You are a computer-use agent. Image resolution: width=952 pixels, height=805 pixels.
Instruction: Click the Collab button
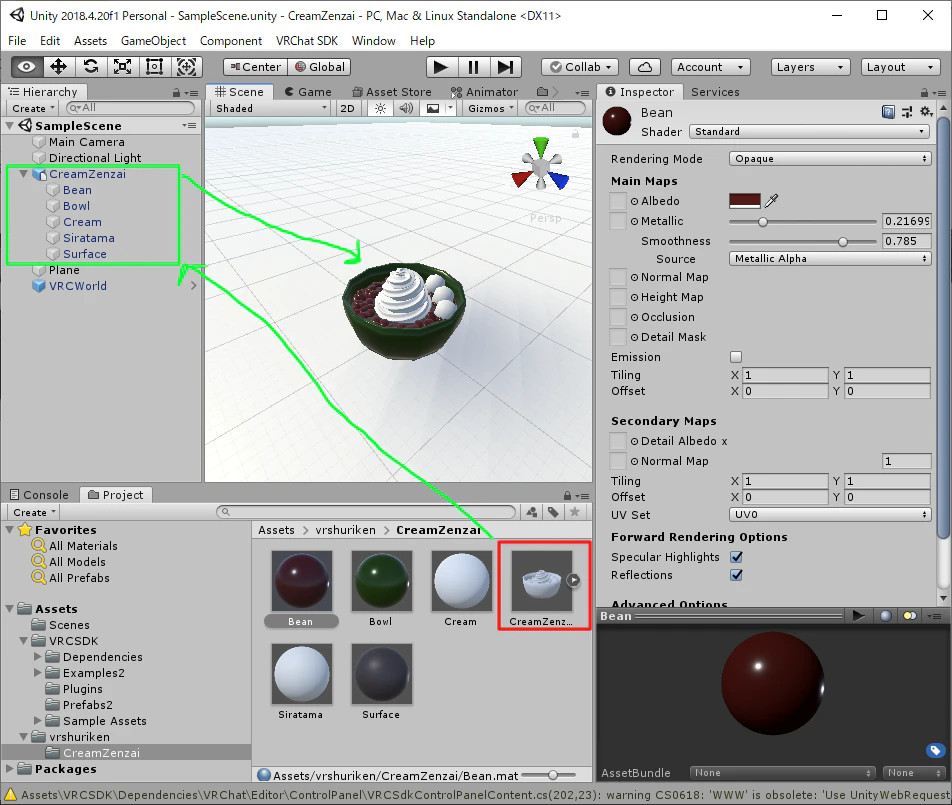coord(581,67)
